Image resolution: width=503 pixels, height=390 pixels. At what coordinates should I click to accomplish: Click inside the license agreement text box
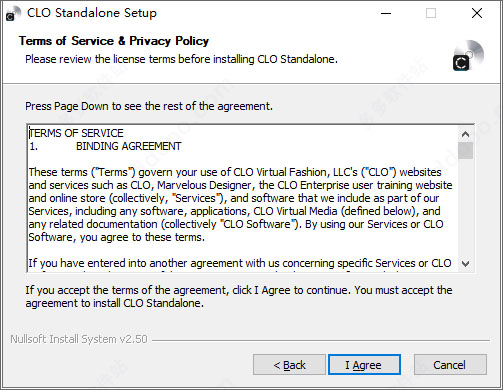243,198
